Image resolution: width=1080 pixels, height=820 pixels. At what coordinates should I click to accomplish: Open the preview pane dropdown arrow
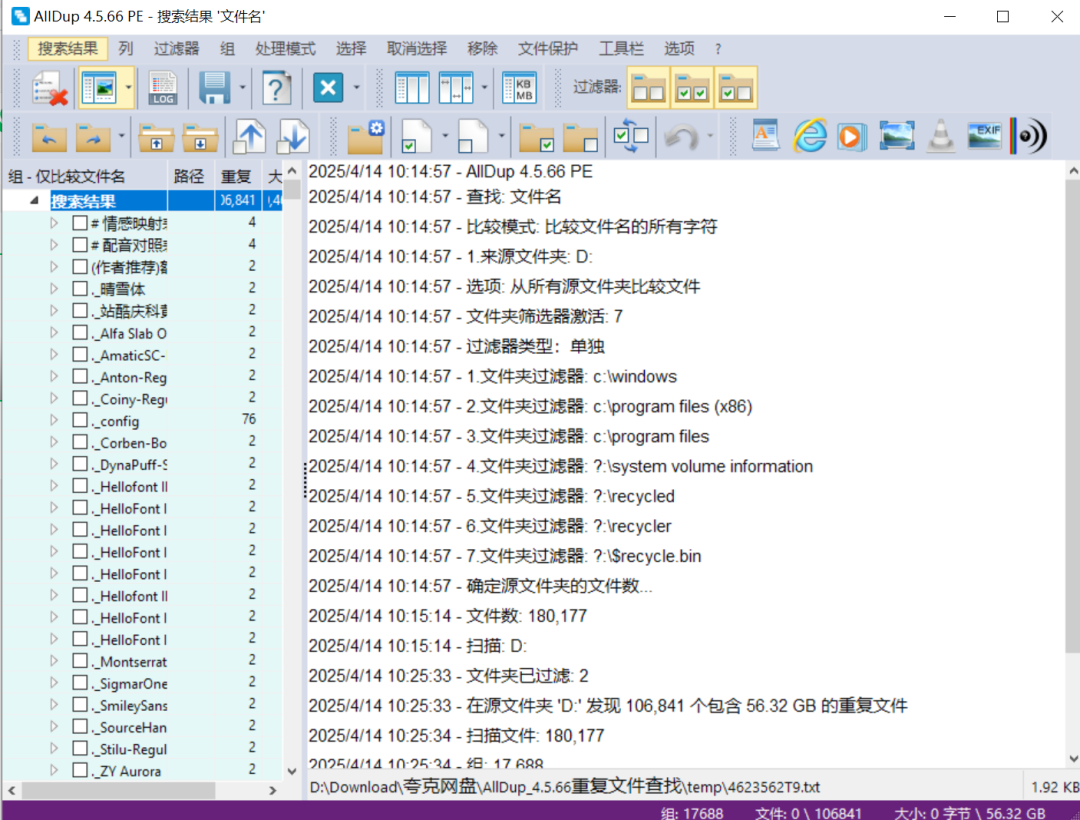[x=128, y=88]
